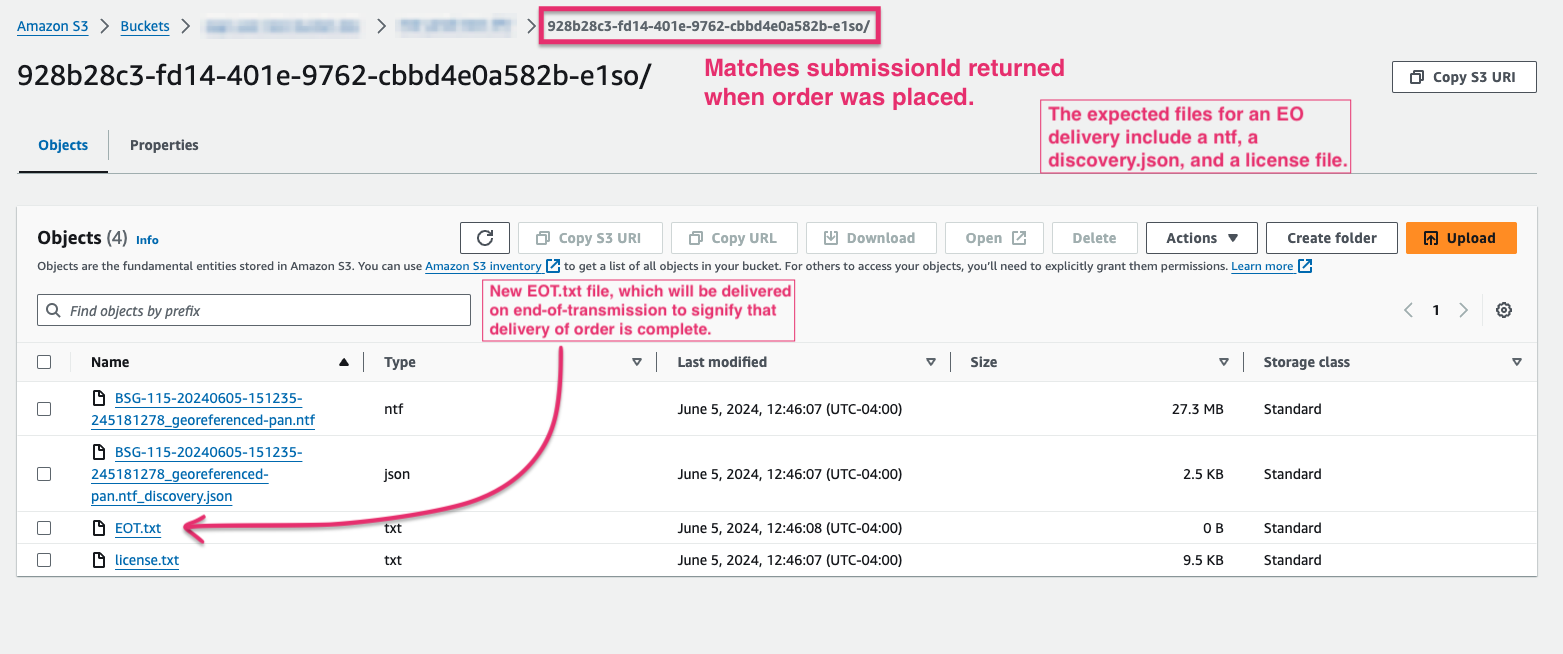Click the 9.5 KB size value
The image size is (1563, 654).
[1203, 560]
